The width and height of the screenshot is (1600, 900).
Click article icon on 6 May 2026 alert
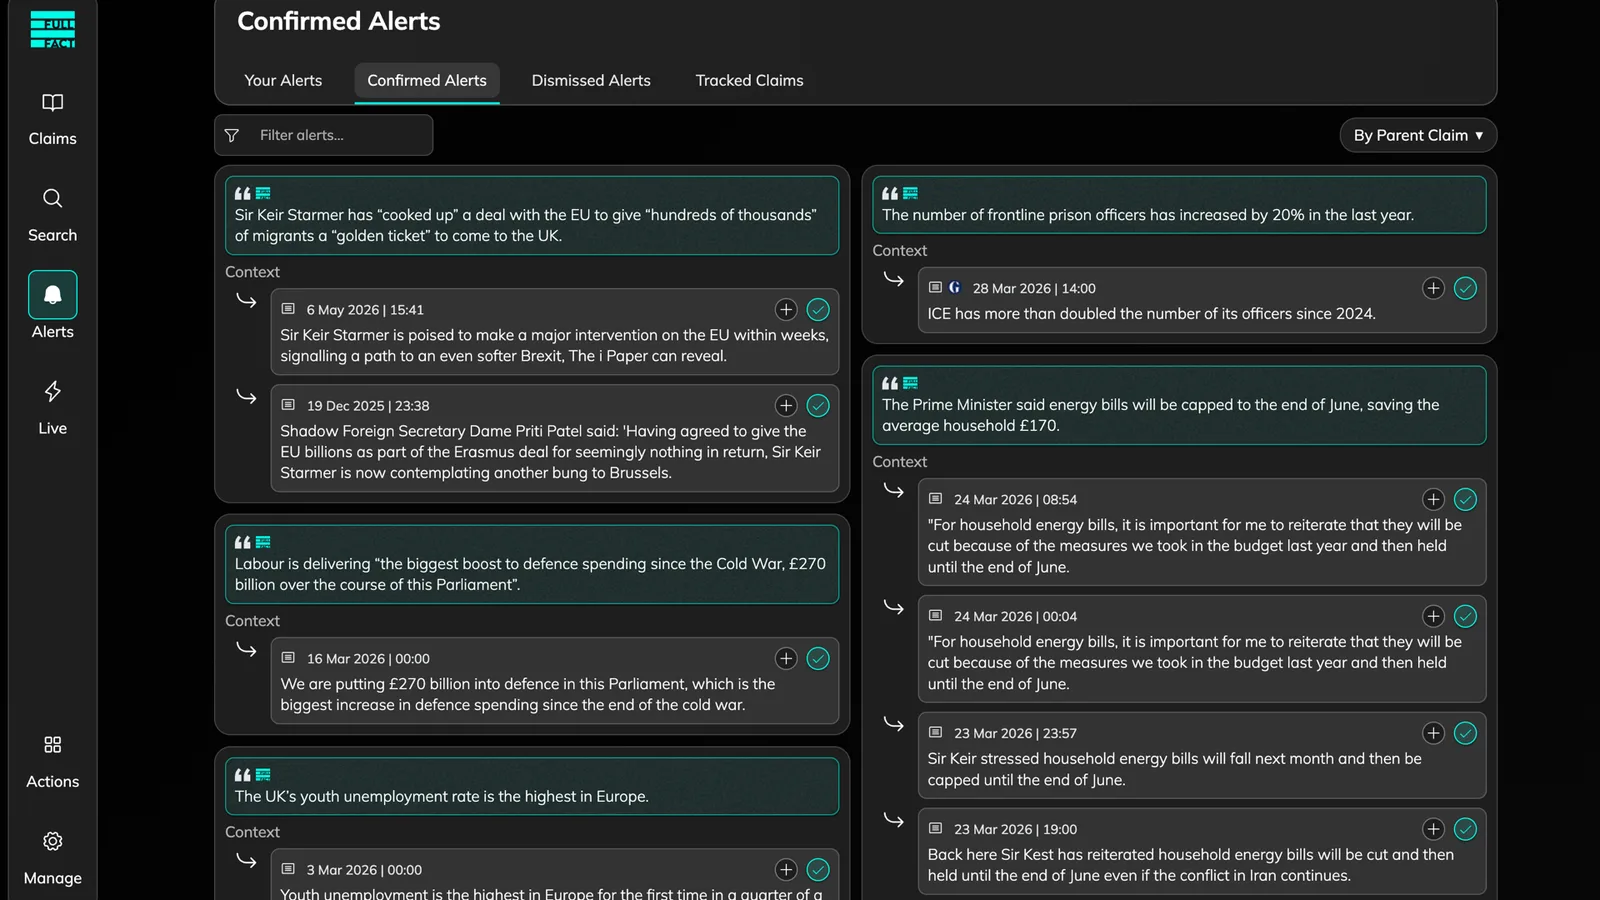point(288,309)
